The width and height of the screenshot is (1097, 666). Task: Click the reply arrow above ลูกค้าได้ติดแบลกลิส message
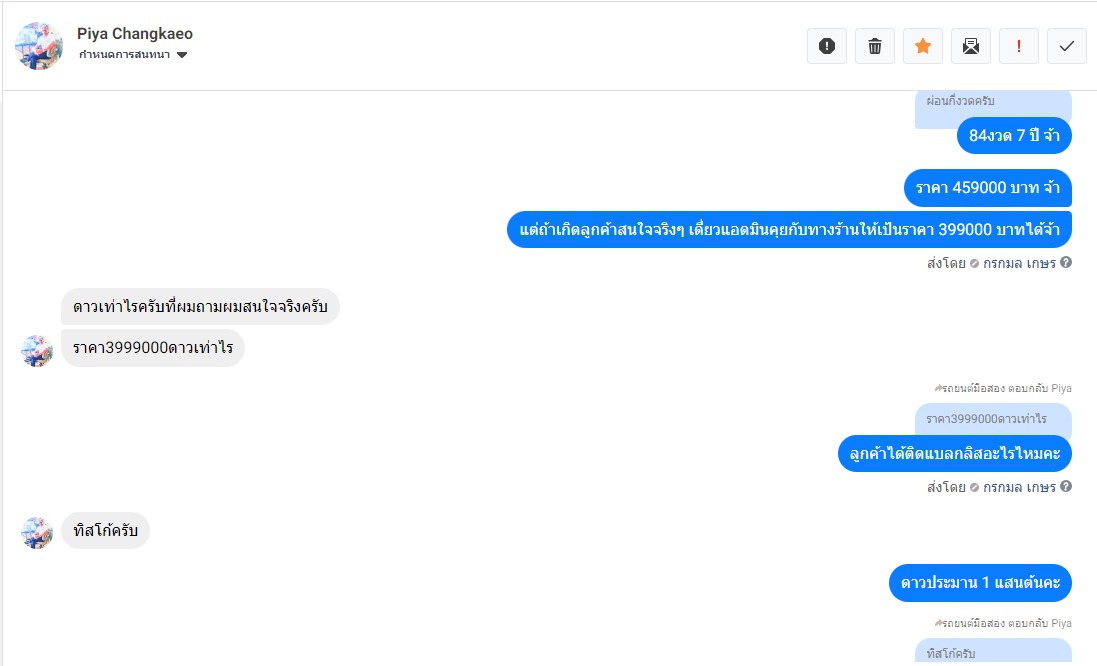[x=938, y=388]
